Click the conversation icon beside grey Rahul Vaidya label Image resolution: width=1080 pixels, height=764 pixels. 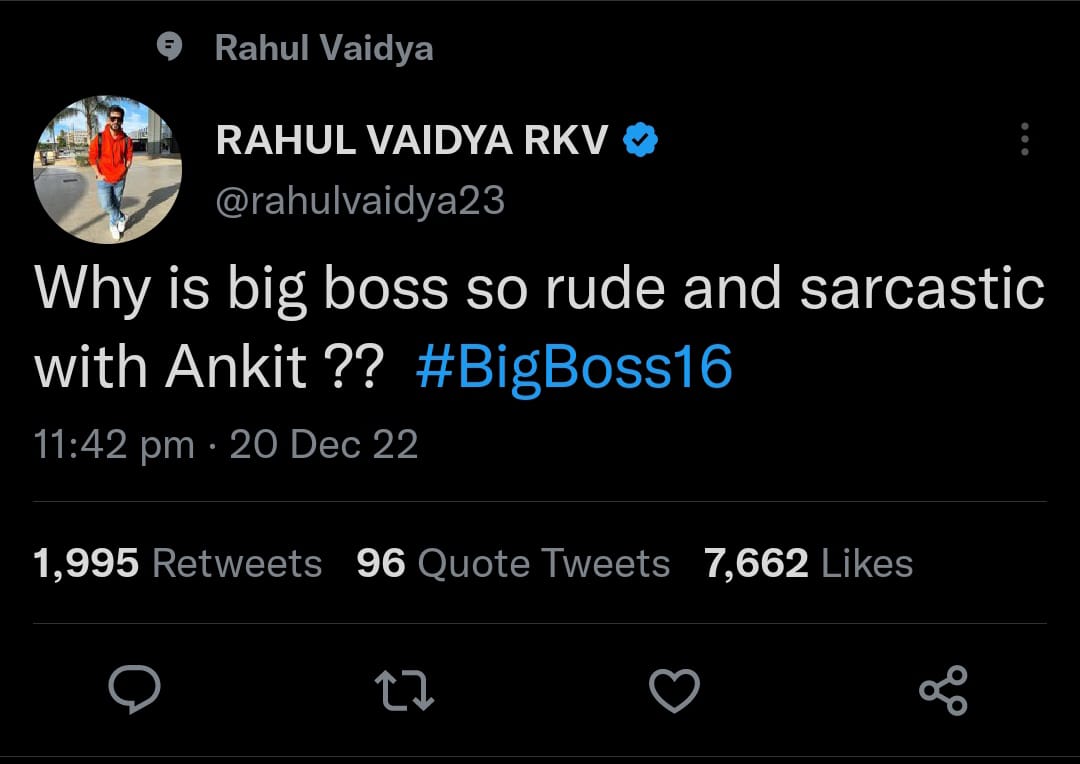coord(169,47)
